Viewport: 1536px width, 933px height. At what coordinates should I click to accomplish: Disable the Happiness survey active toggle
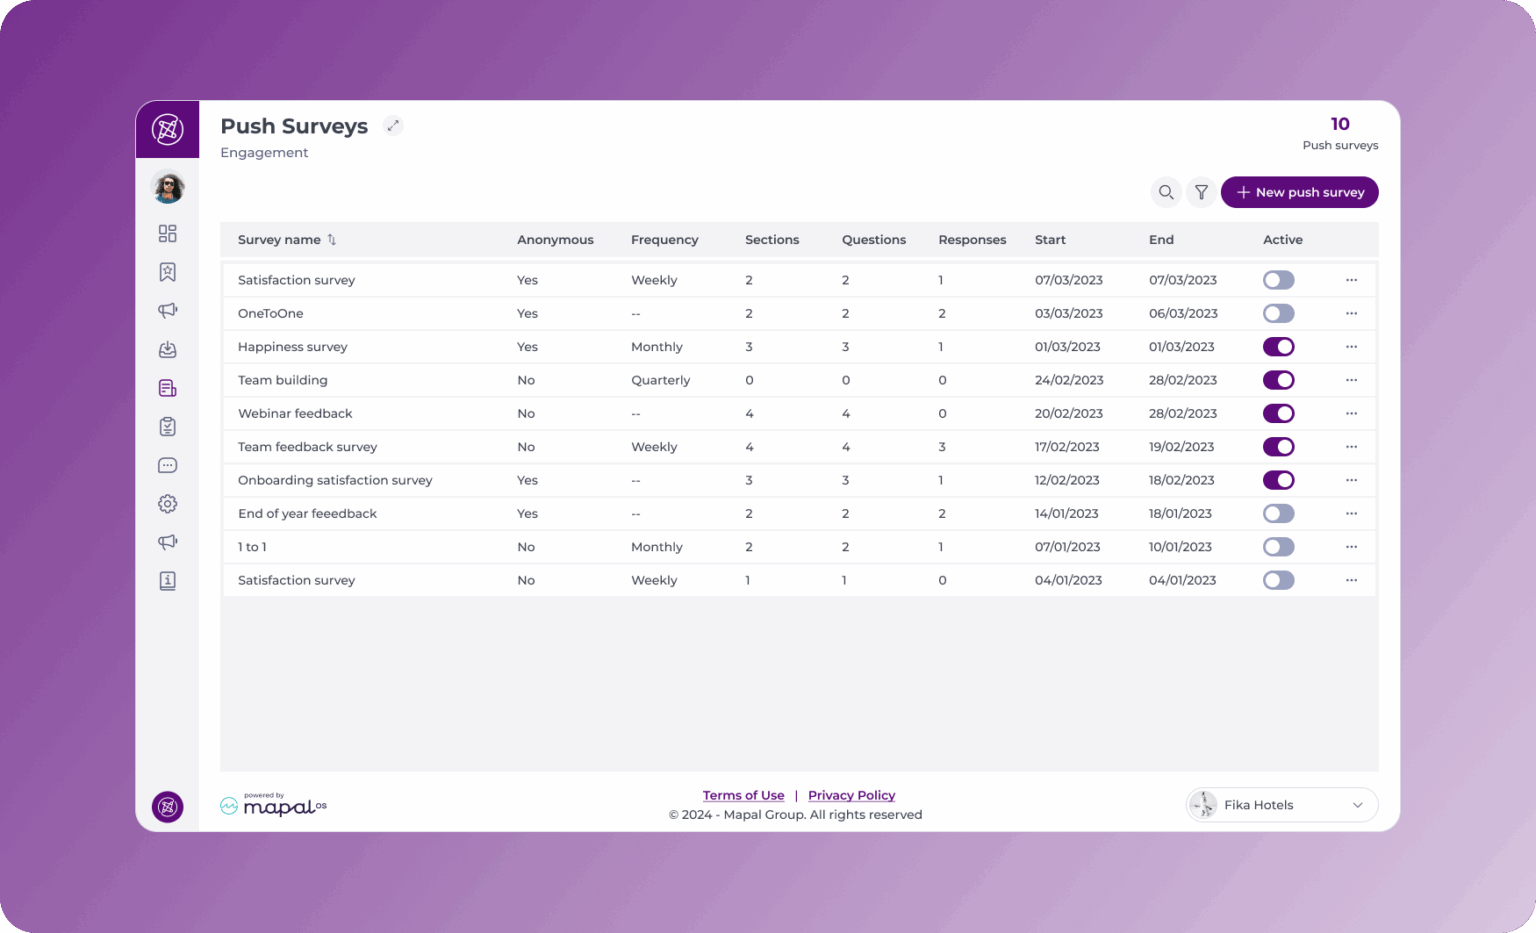pos(1279,347)
